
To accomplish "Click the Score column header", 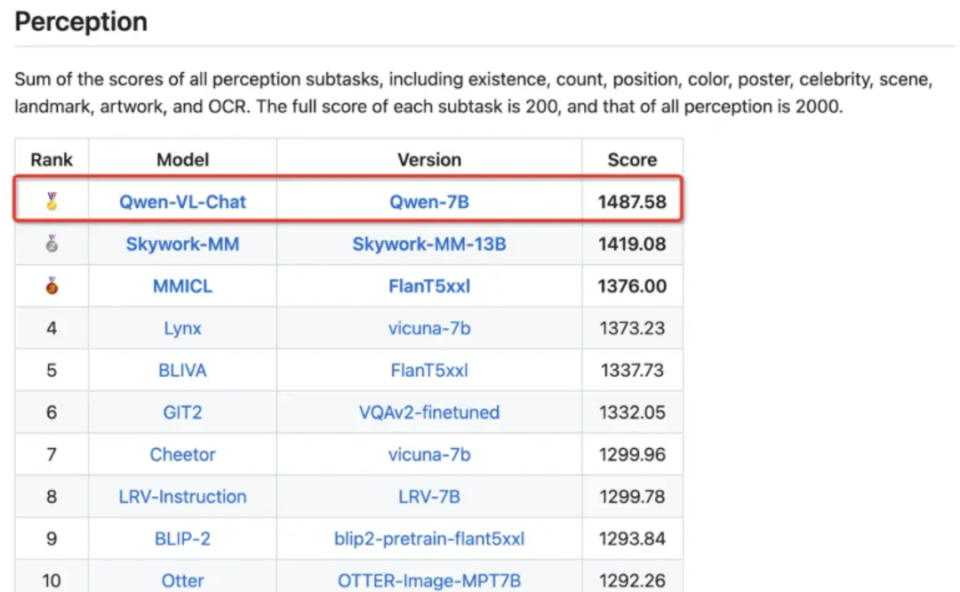I will click(632, 160).
